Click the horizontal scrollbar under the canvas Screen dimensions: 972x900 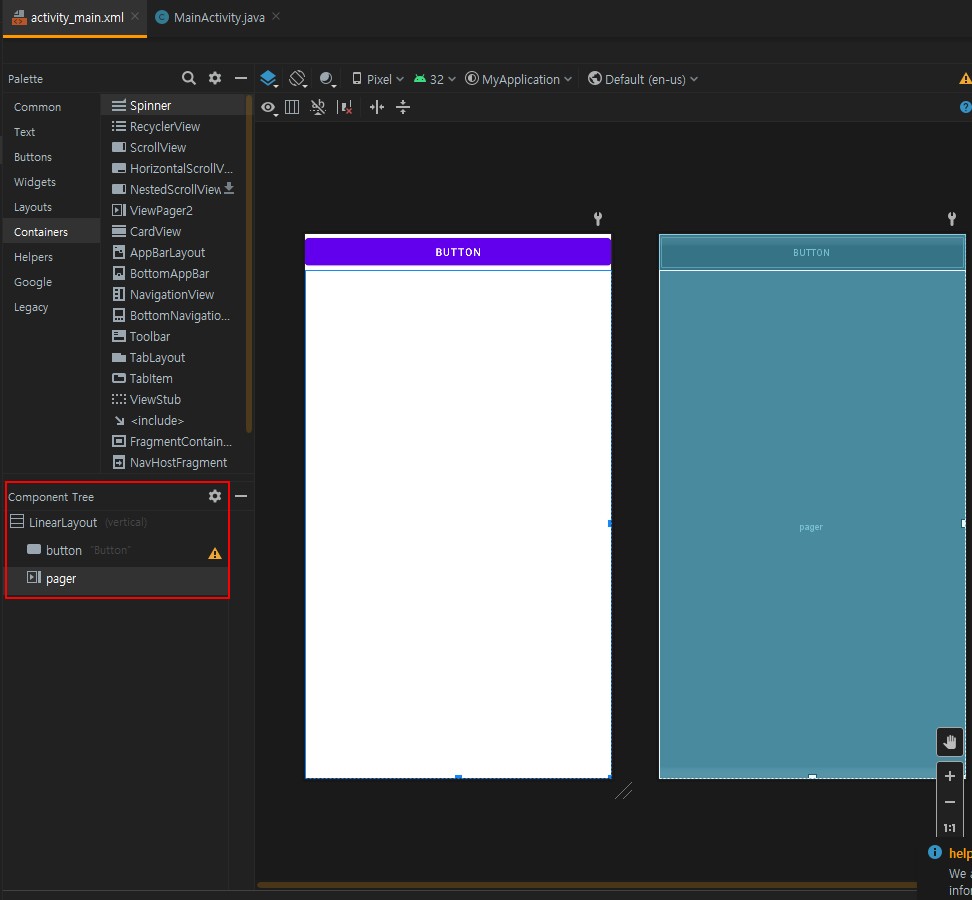(x=586, y=885)
